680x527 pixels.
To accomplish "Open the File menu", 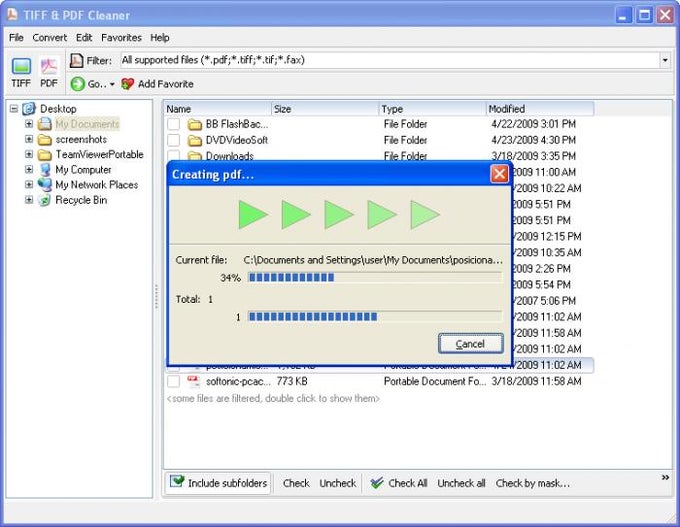I will [x=16, y=38].
